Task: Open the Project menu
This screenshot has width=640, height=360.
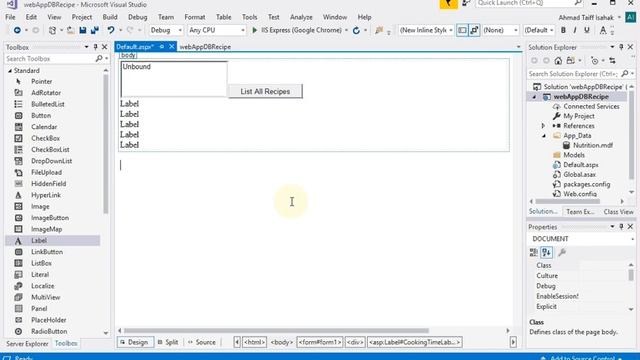Action: (x=82, y=17)
